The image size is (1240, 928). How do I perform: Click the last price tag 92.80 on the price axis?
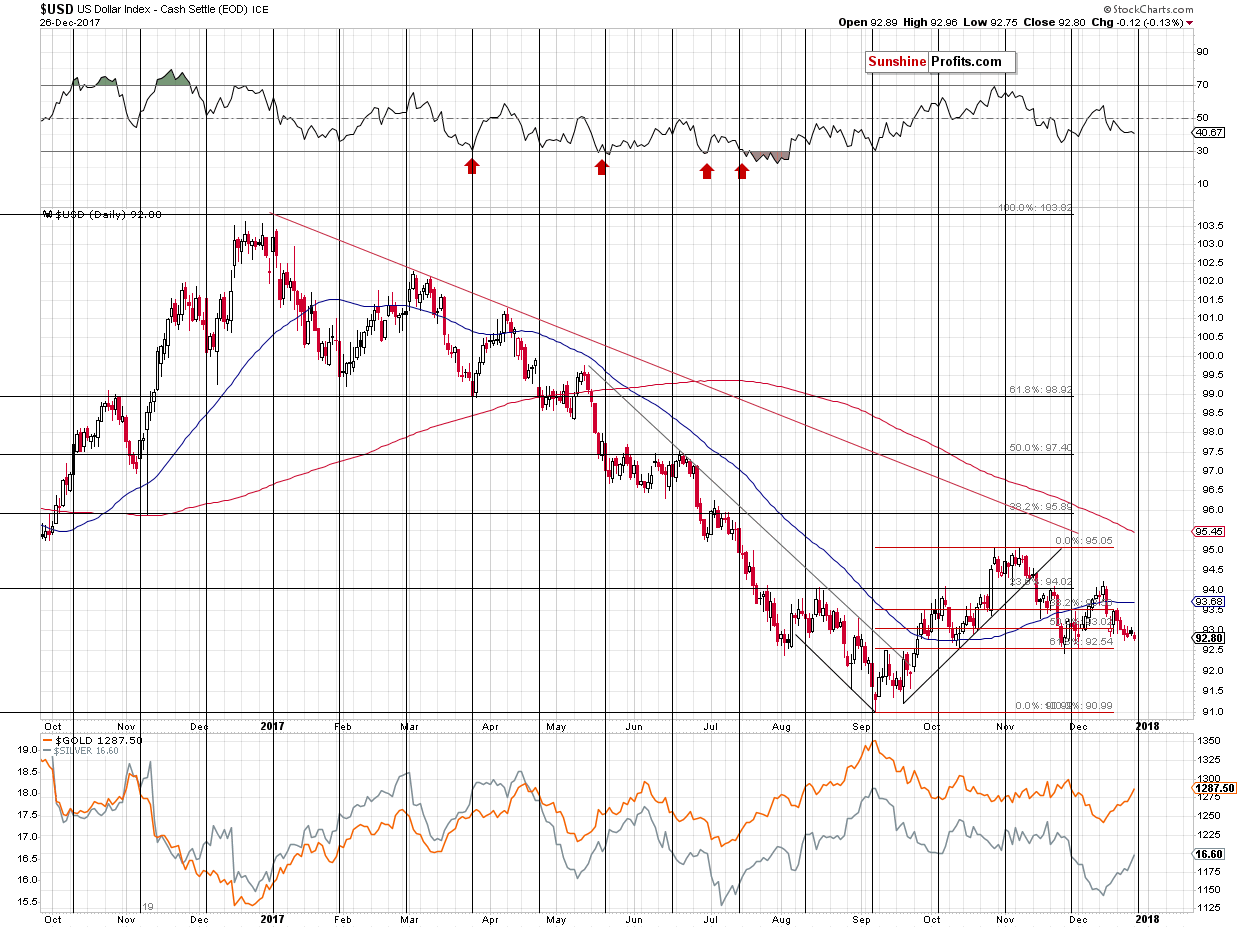1209,637
